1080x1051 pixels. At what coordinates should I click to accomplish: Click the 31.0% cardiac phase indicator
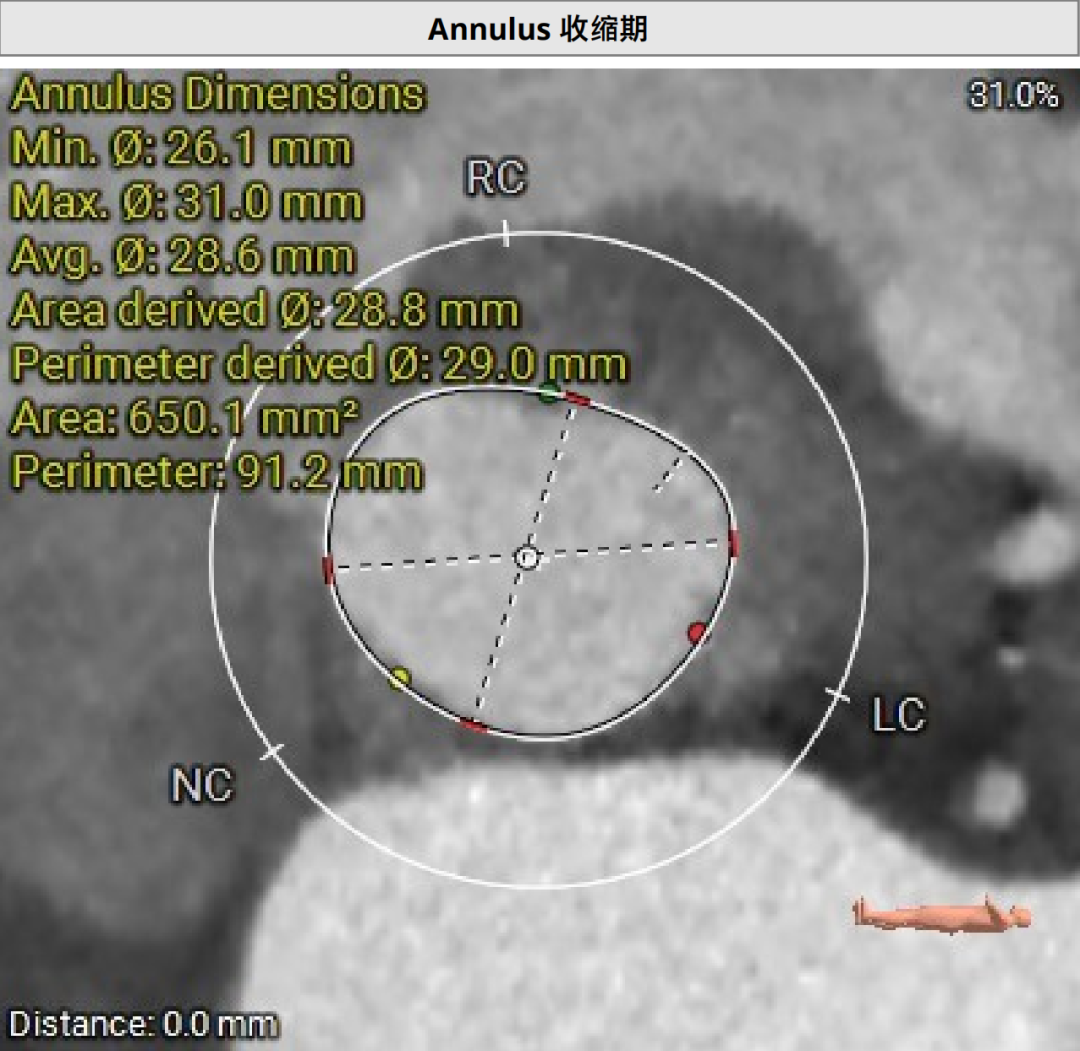click(x=1013, y=95)
